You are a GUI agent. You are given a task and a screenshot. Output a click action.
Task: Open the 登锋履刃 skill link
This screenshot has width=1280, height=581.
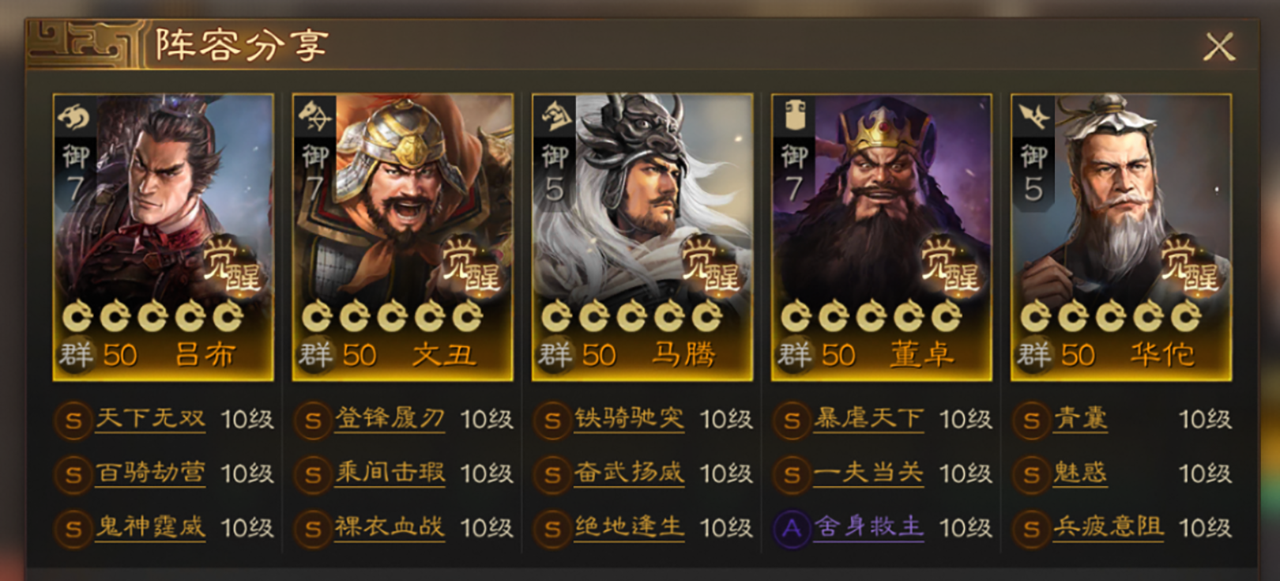[x=390, y=419]
